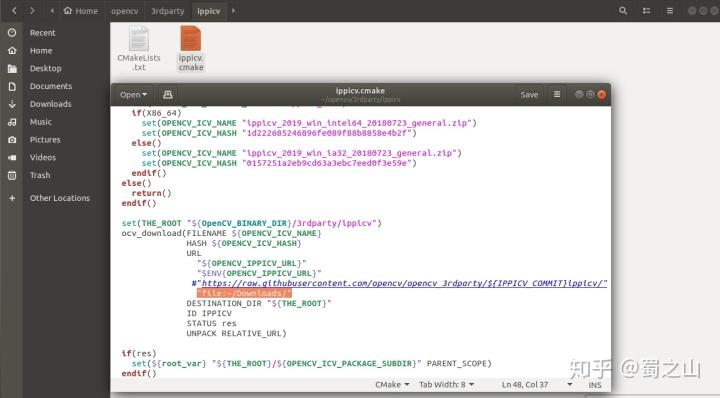Open the Tab Width: 8 dropdown
The width and height of the screenshot is (720, 398).
446,385
